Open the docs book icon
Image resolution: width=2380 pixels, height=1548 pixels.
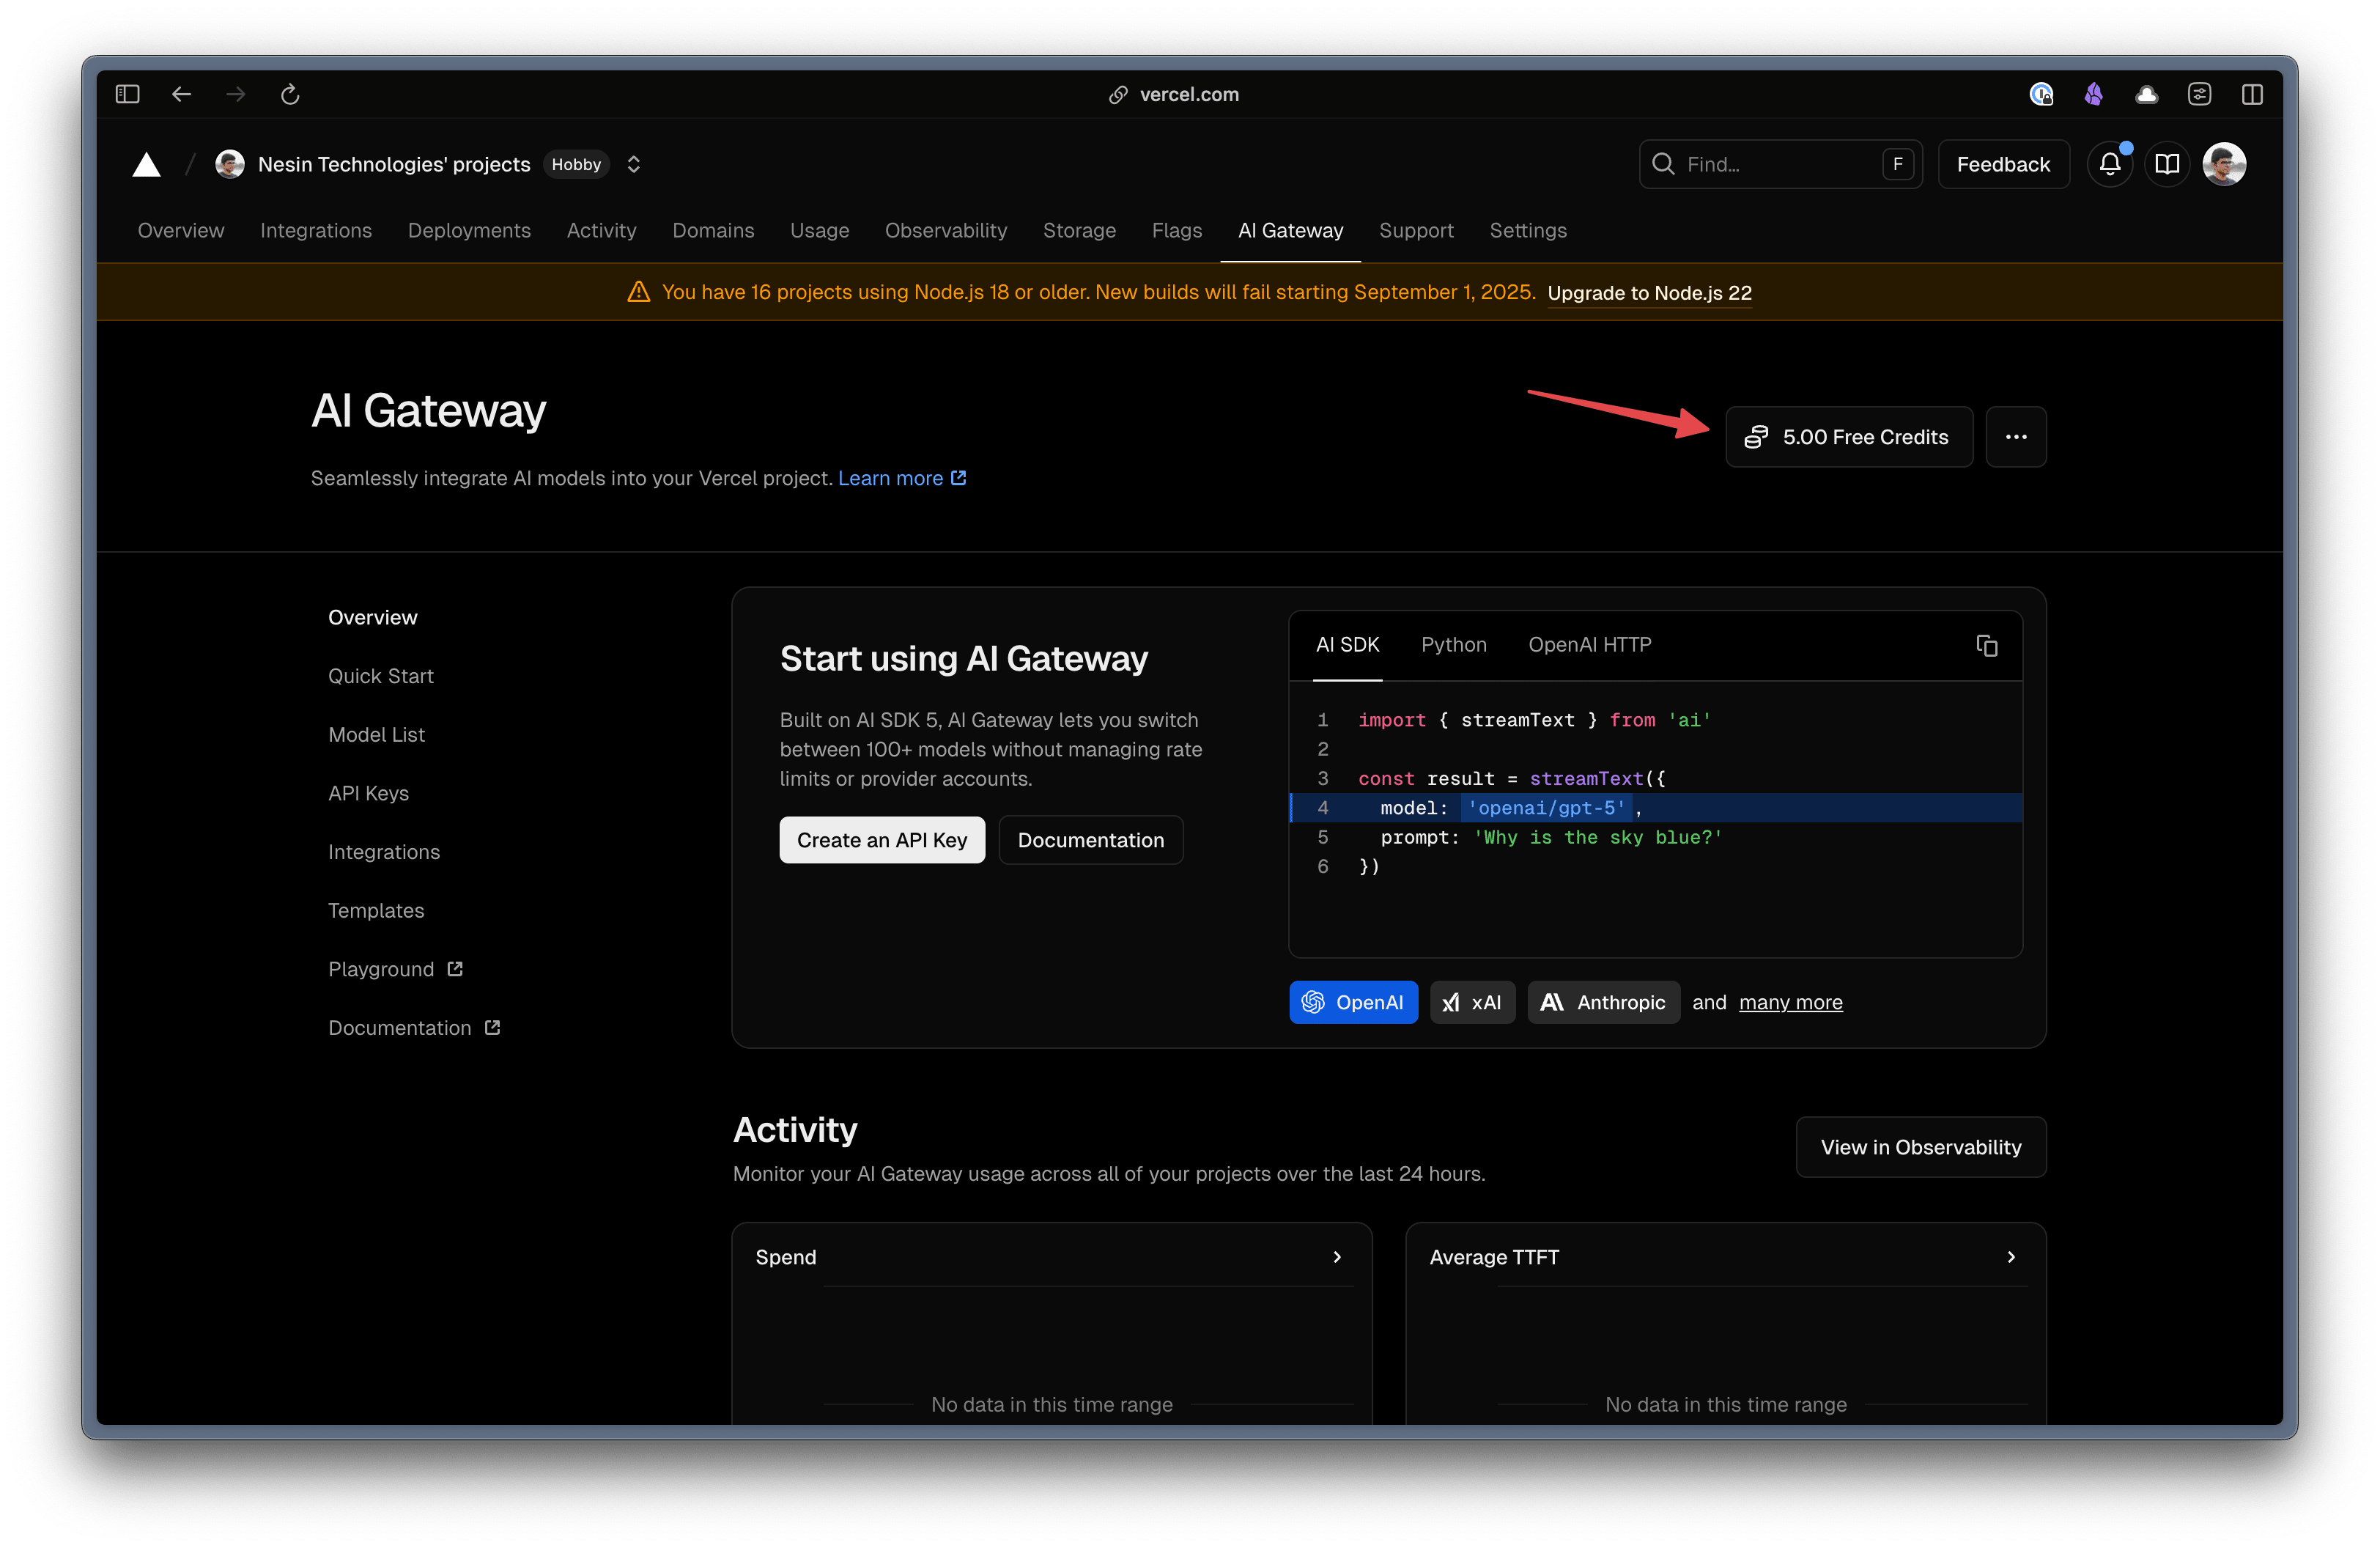click(2167, 164)
